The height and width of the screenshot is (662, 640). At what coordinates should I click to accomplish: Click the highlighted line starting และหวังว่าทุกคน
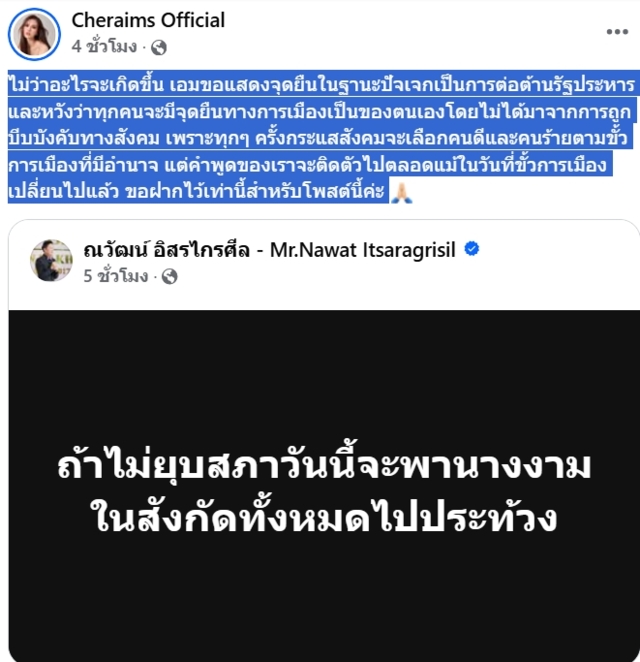320,111
